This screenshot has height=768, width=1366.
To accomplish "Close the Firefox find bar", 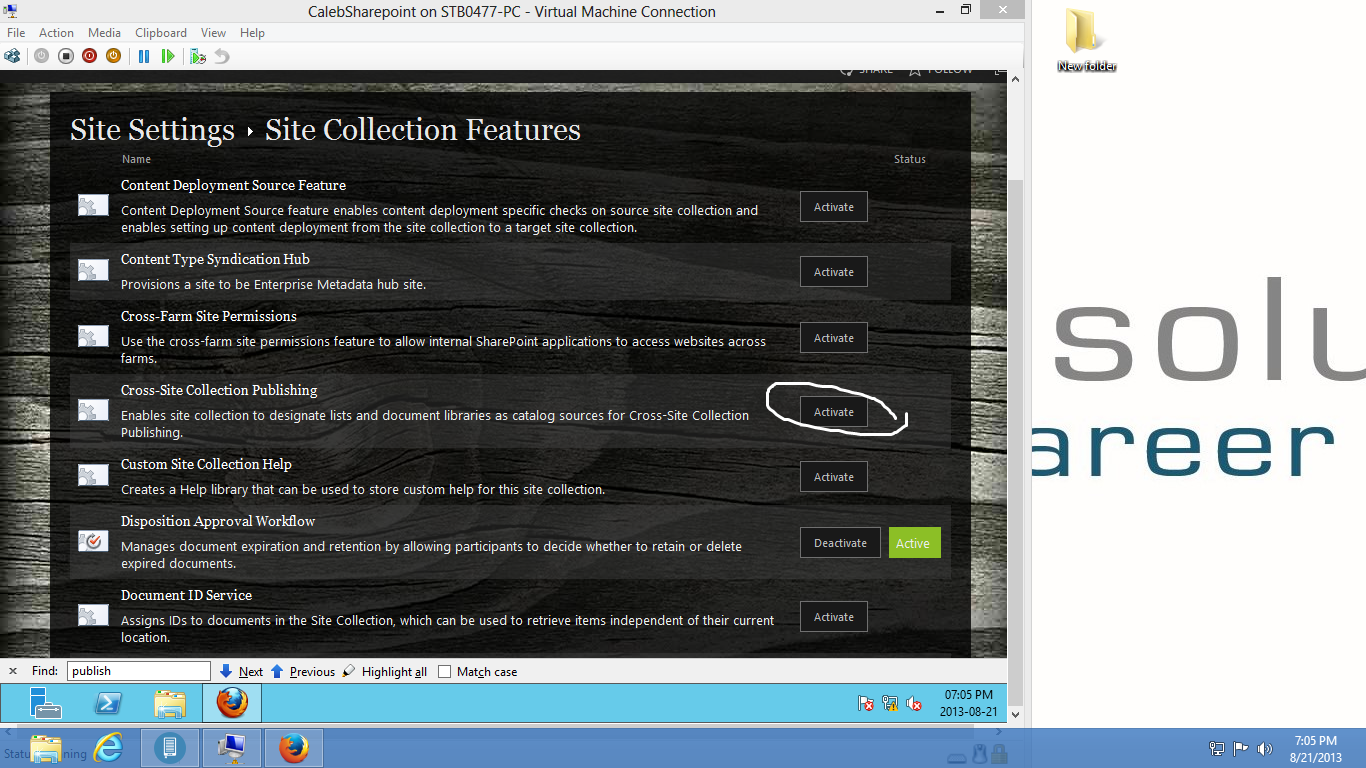I will tap(13, 671).
